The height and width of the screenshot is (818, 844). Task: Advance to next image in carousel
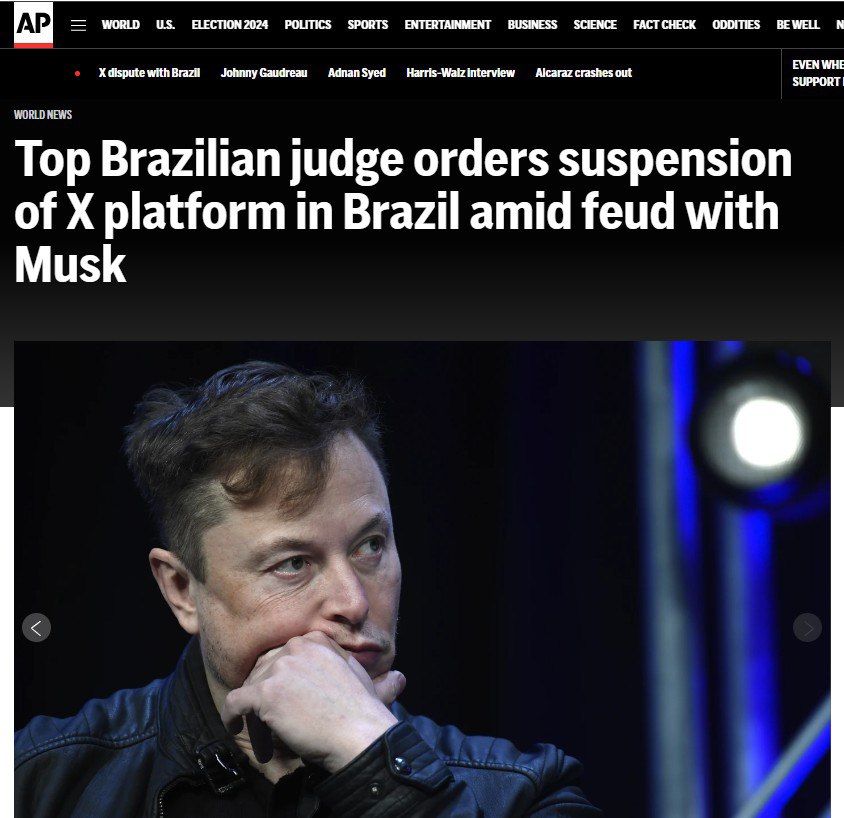coord(807,627)
